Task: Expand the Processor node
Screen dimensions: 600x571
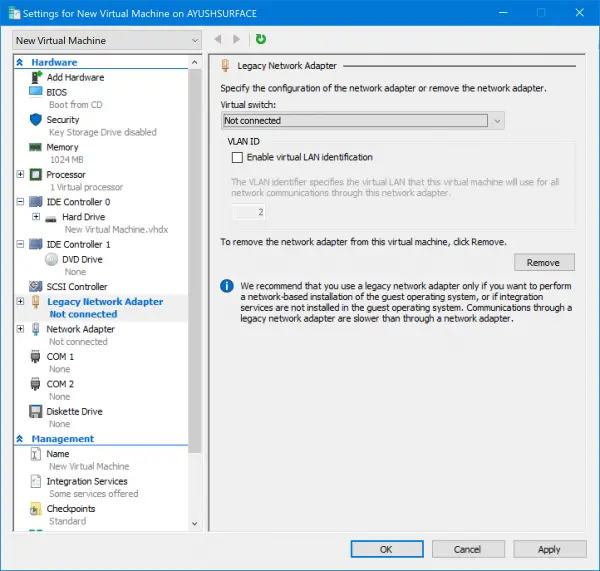Action: pos(20,174)
